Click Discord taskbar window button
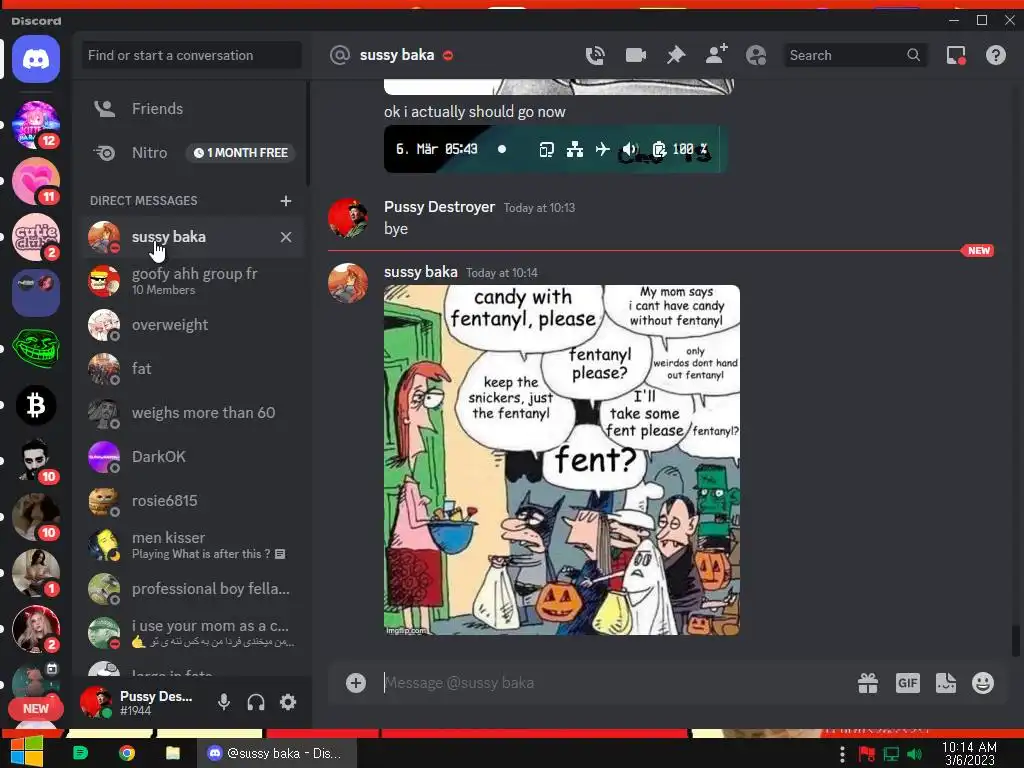 pyautogui.click(x=277, y=754)
